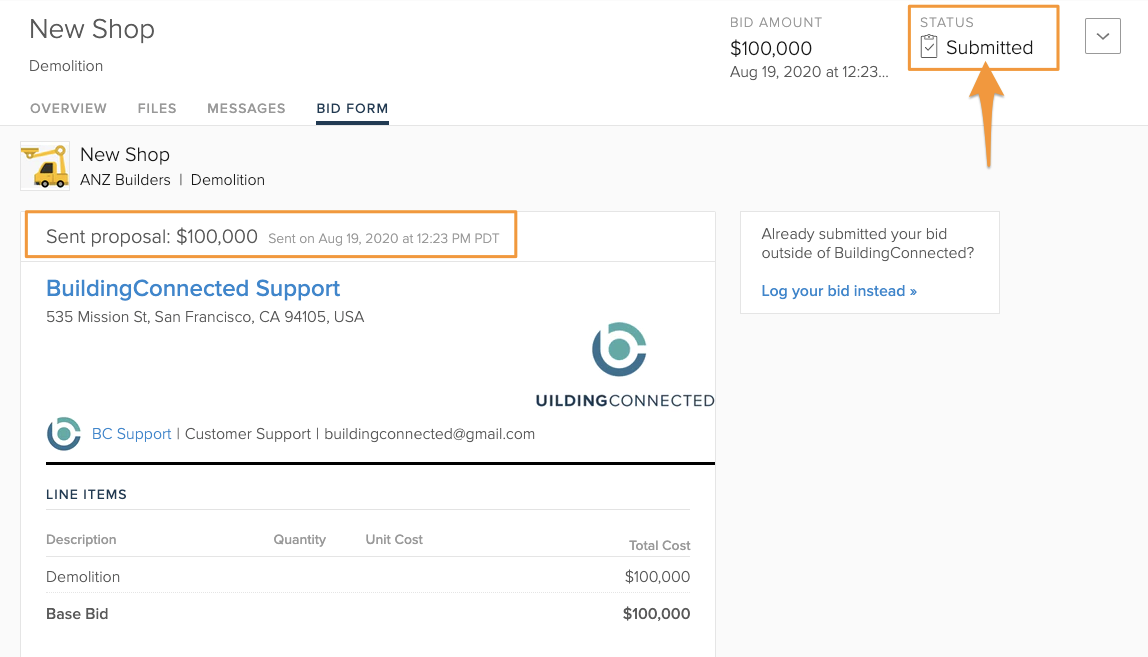
Task: Click the ANZ Builders company name
Action: [x=125, y=180]
